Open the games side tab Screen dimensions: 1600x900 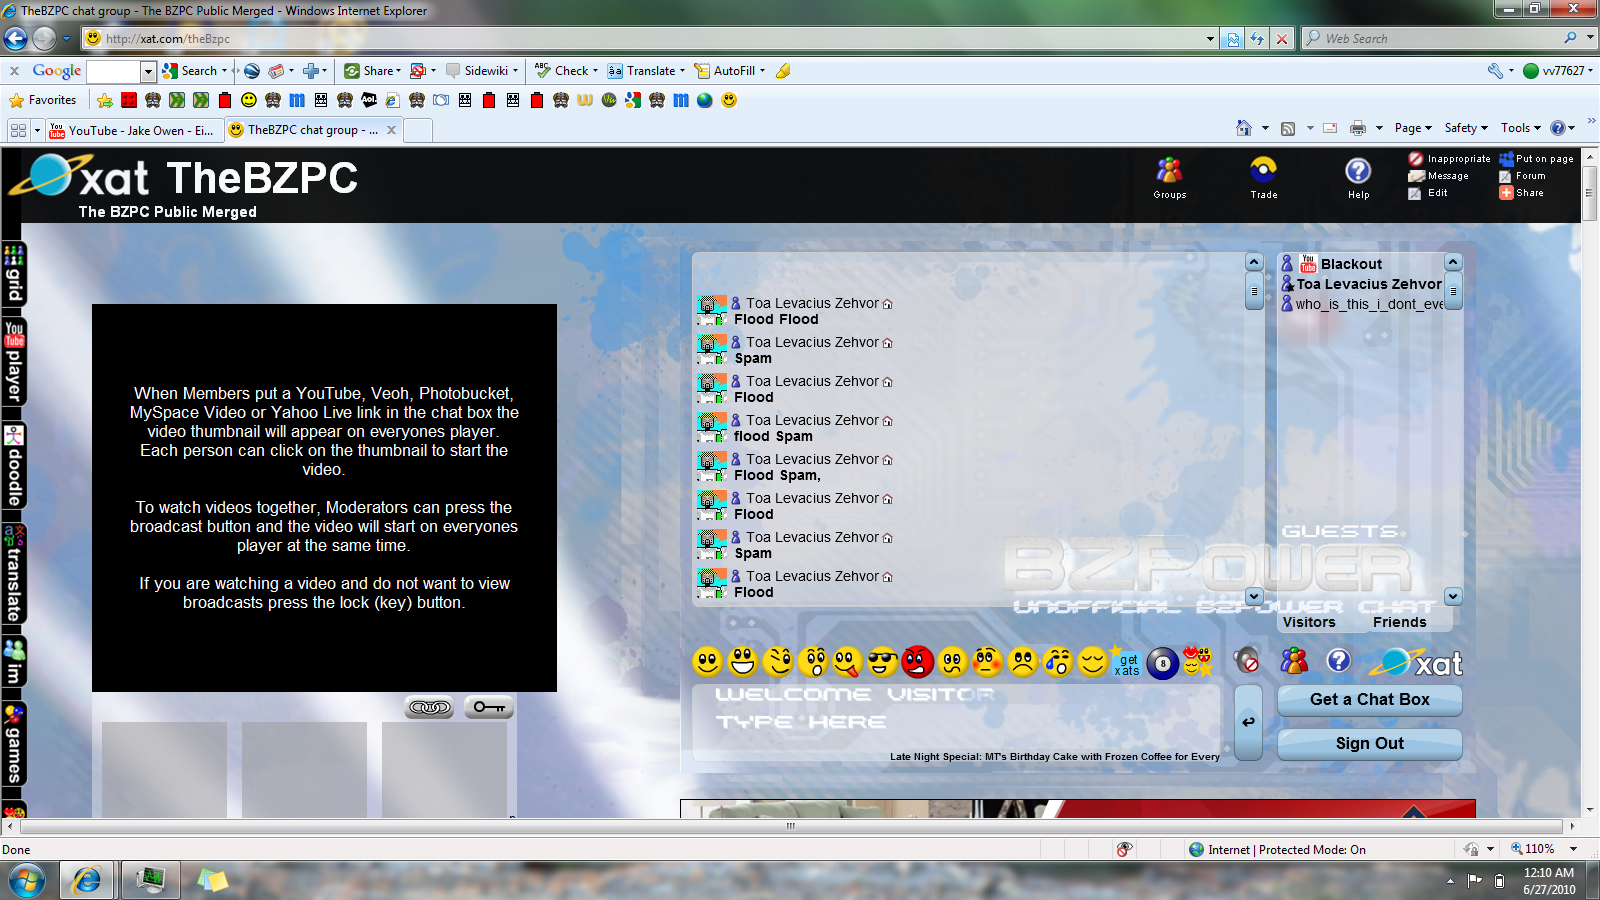(x=14, y=744)
